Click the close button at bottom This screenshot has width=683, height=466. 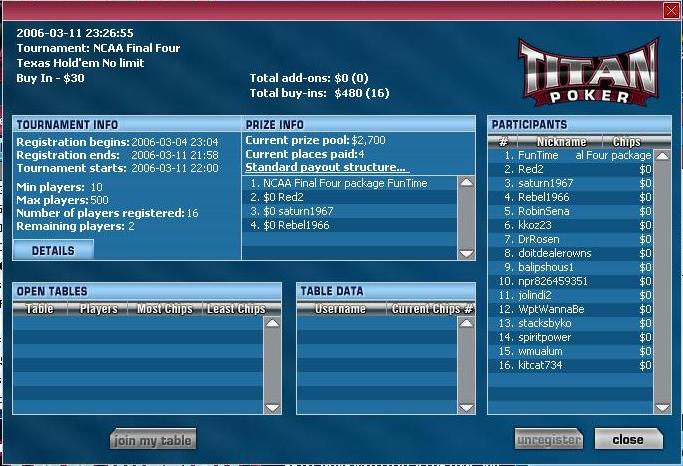click(x=629, y=439)
